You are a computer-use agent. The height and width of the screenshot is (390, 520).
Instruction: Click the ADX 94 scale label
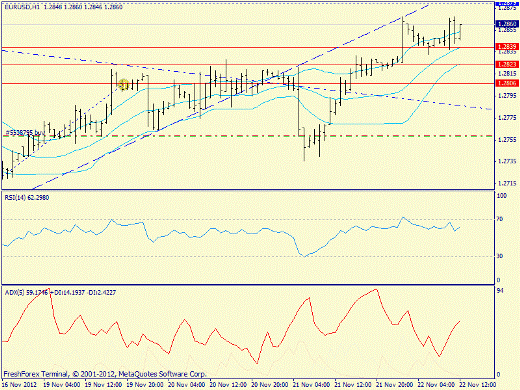tap(500, 291)
